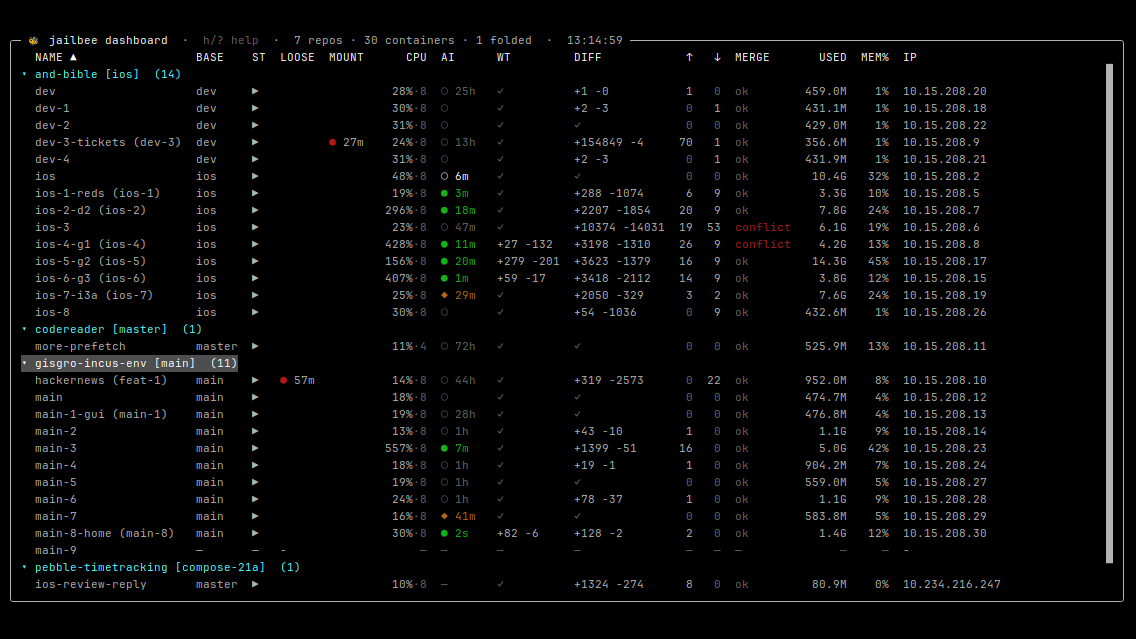The height and width of the screenshot is (639, 1136).
Task: Collapse the gisgro-incus-env [main] group
Action: point(25,363)
